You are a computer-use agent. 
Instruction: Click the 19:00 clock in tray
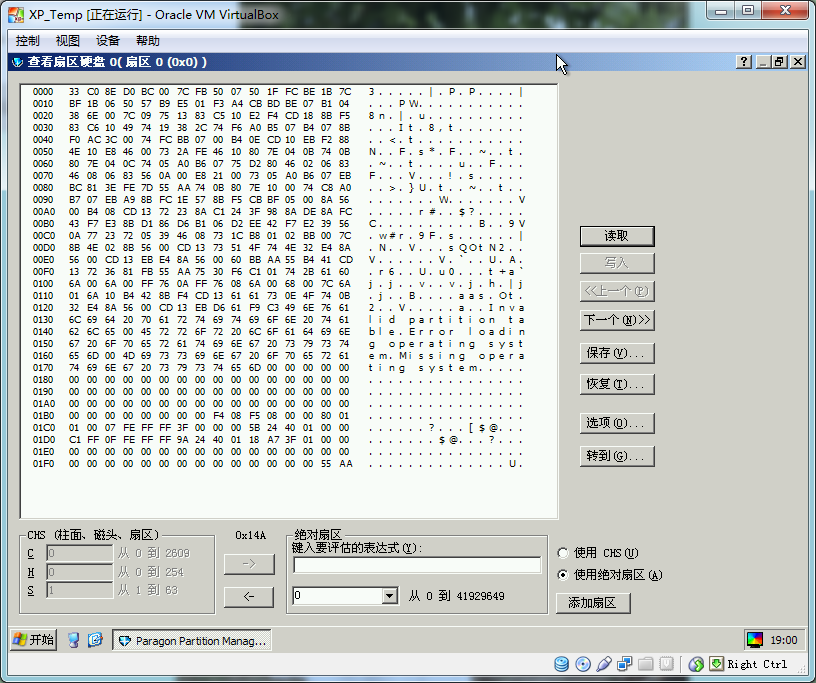[784, 640]
